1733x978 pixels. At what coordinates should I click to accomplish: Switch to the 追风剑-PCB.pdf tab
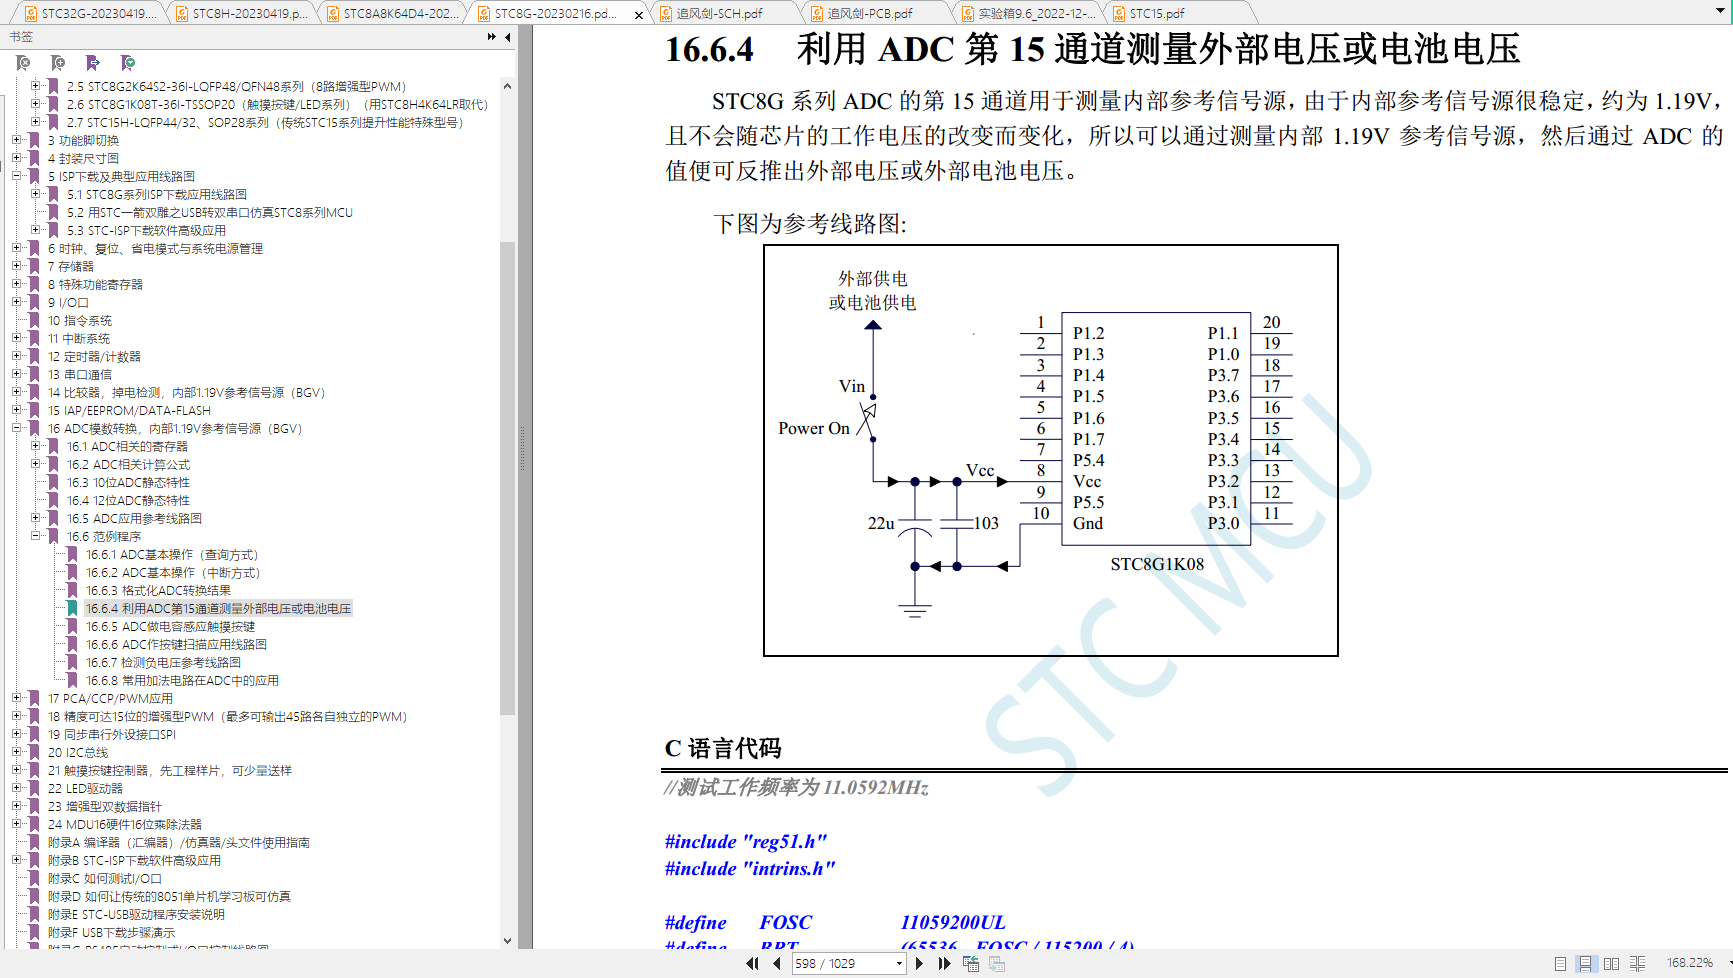[x=878, y=13]
